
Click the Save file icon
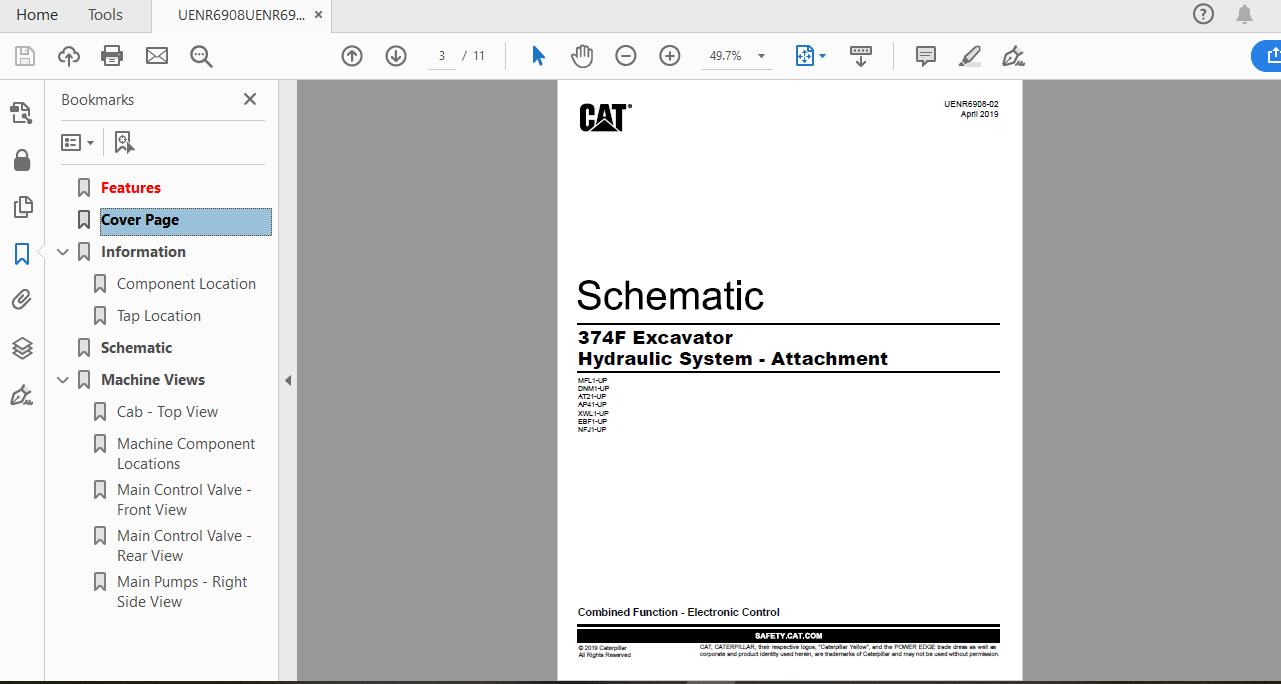[24, 56]
